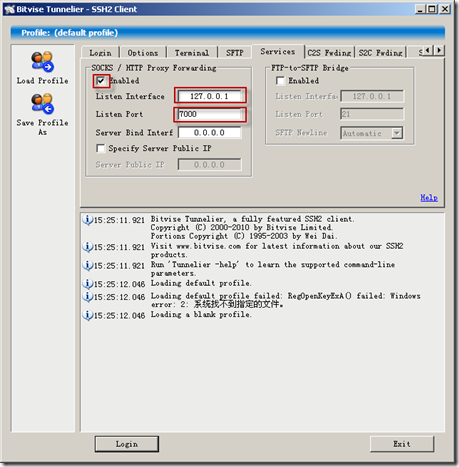
Task: Click 'Profile: (default profile)' header text
Action: click(x=69, y=33)
